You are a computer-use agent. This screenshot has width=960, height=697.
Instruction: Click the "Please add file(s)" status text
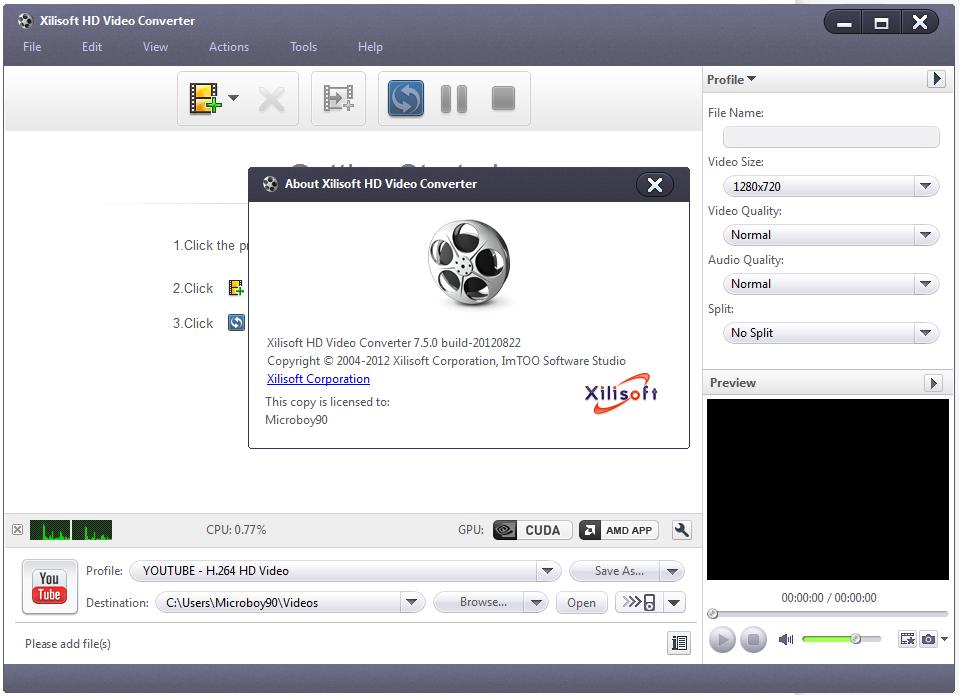click(67, 644)
